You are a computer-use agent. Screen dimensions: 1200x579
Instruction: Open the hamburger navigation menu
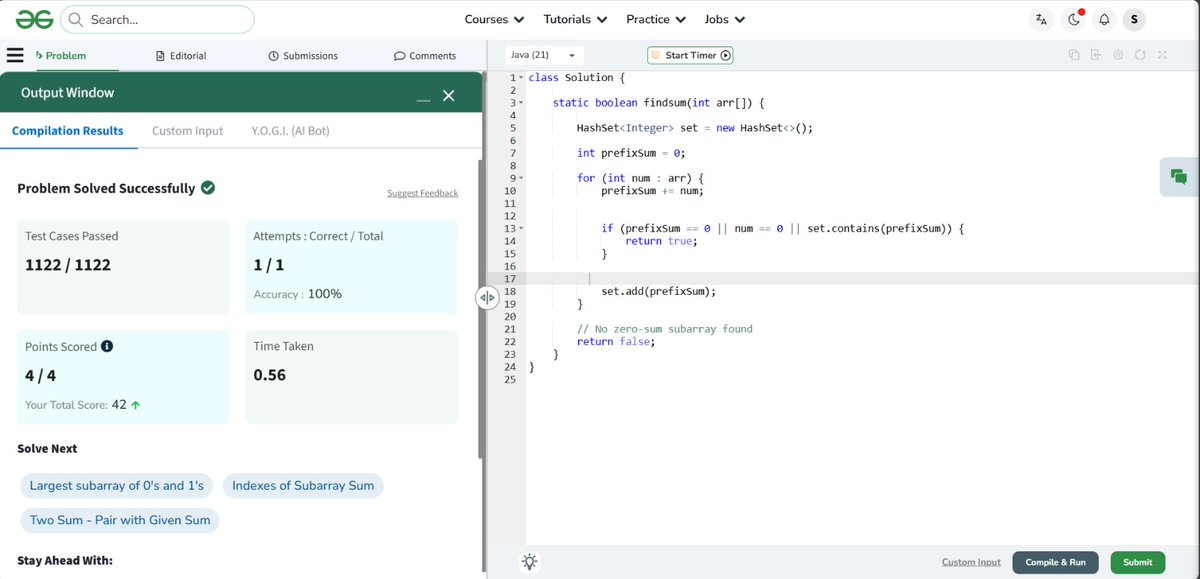(x=16, y=55)
